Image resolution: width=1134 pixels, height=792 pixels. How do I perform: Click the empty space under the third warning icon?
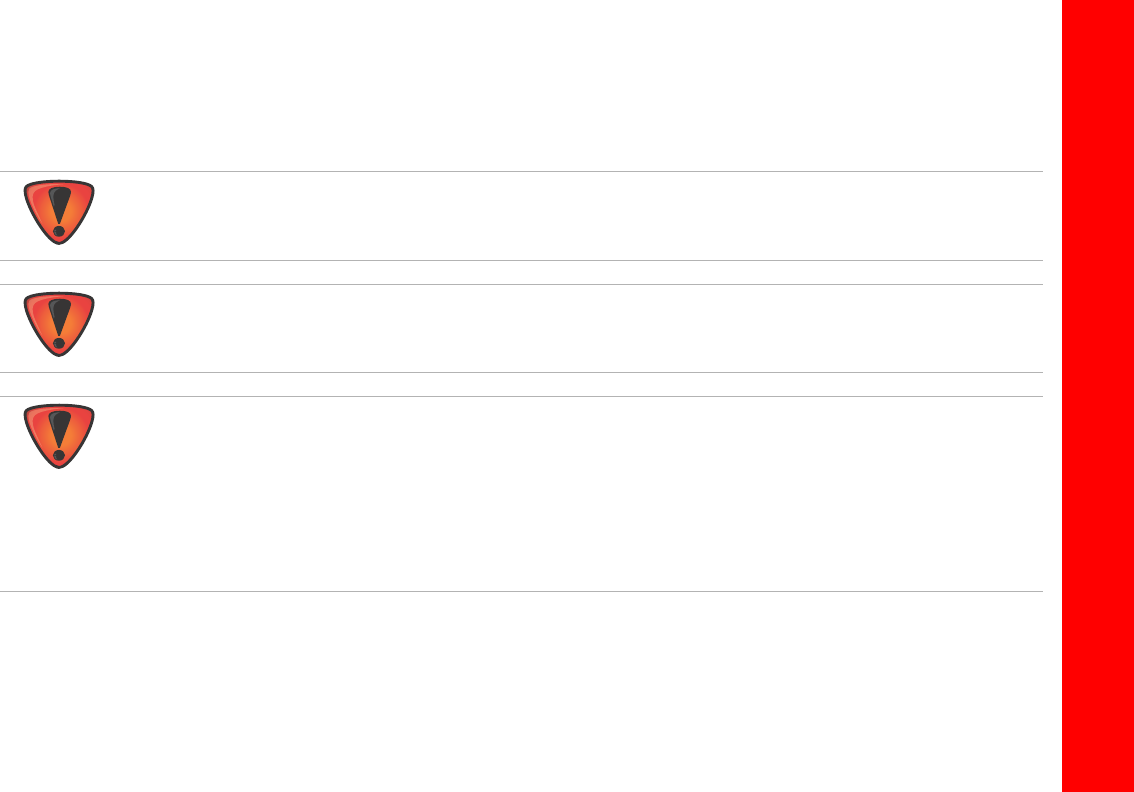[59, 530]
